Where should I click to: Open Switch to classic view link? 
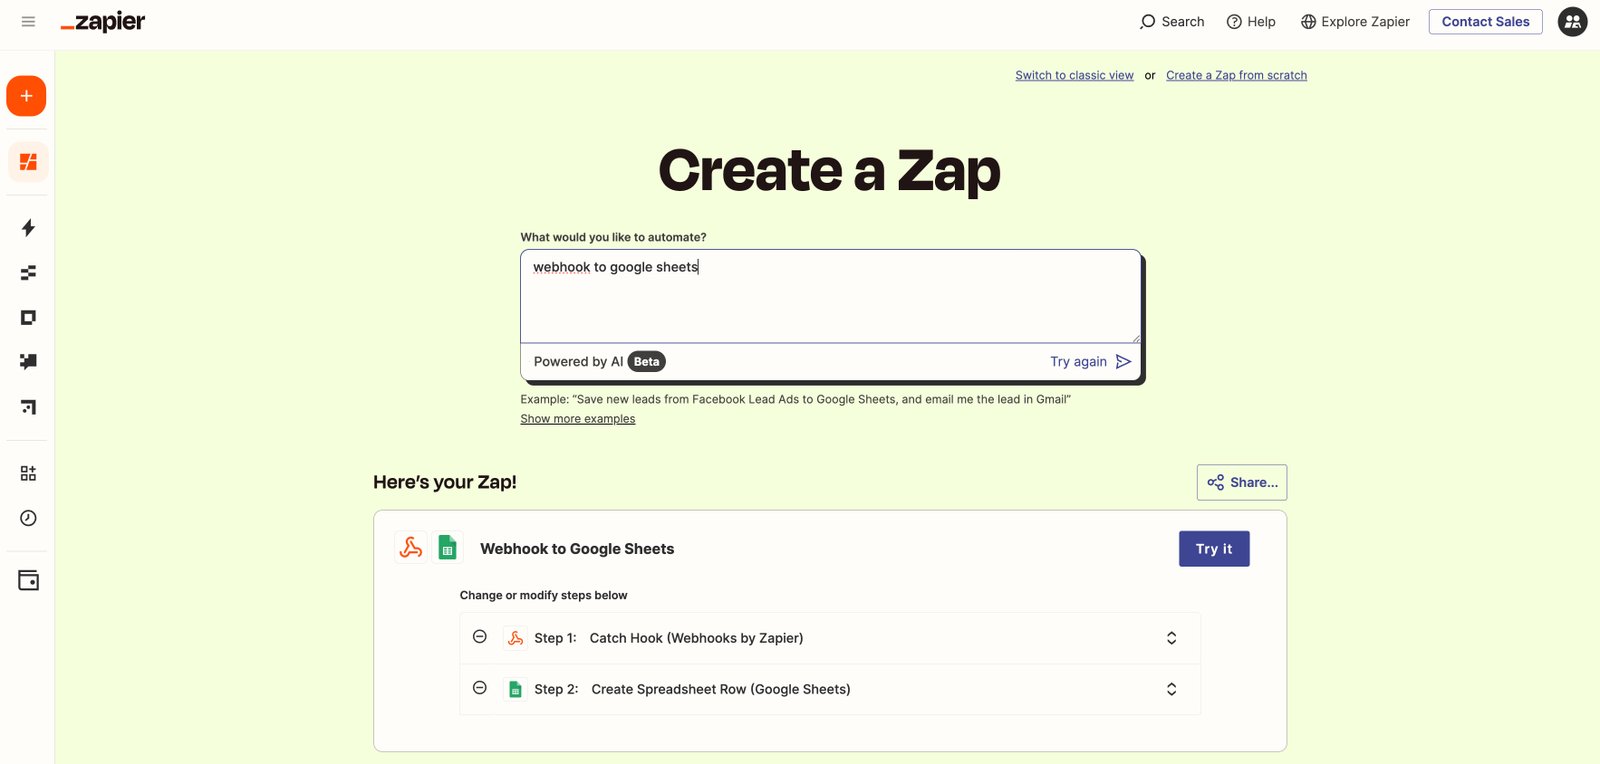(x=1074, y=75)
